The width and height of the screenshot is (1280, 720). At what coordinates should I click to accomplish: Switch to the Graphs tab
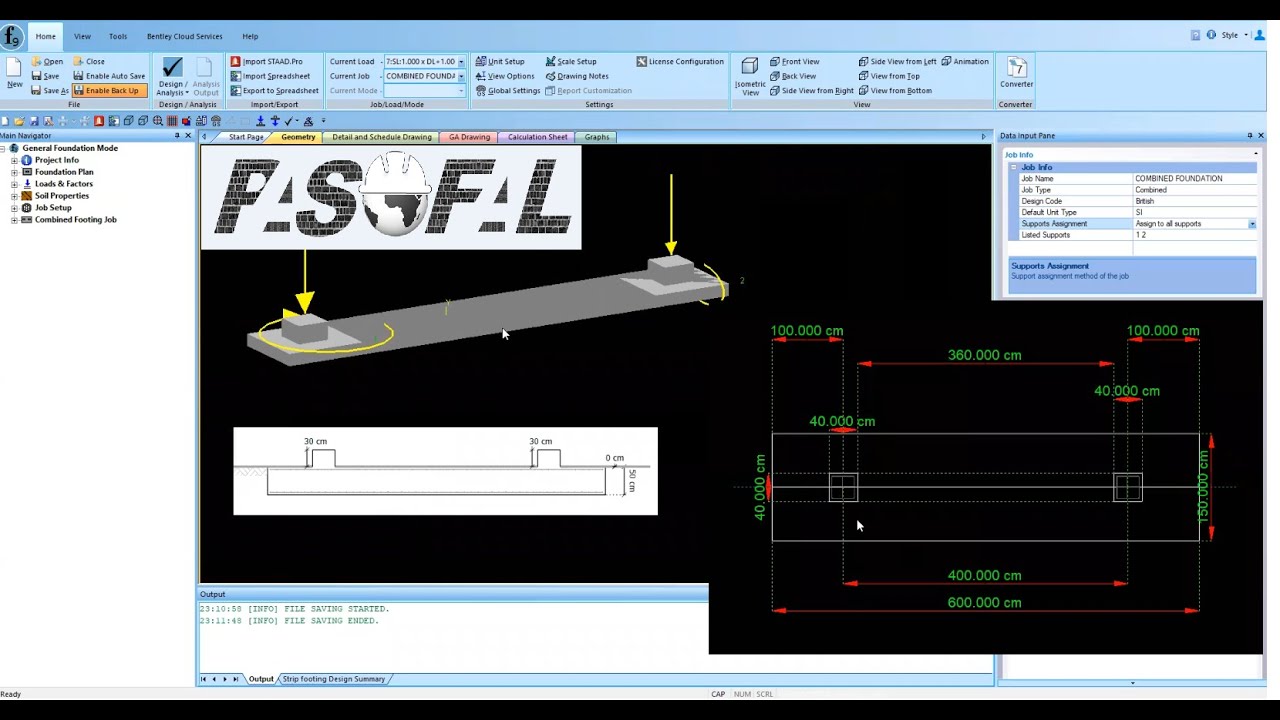coord(597,137)
